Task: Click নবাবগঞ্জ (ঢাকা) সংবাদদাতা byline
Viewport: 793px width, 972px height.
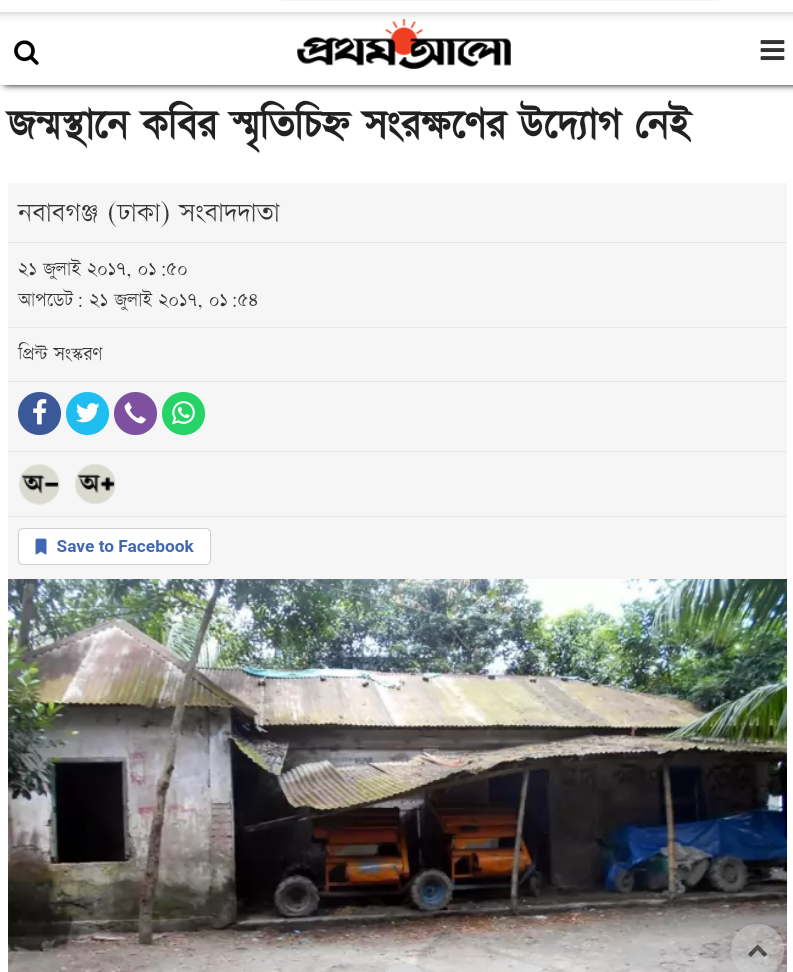Action: point(148,213)
